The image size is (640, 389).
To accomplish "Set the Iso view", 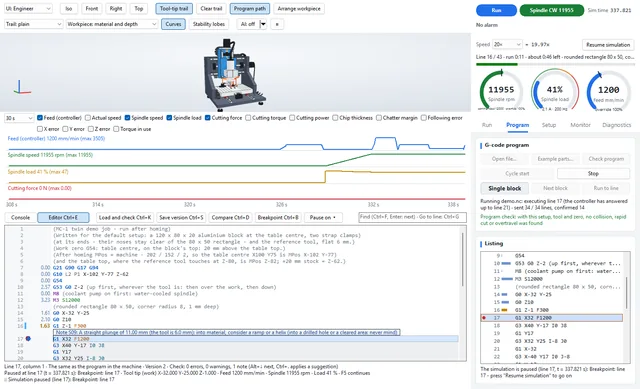I will (69, 9).
